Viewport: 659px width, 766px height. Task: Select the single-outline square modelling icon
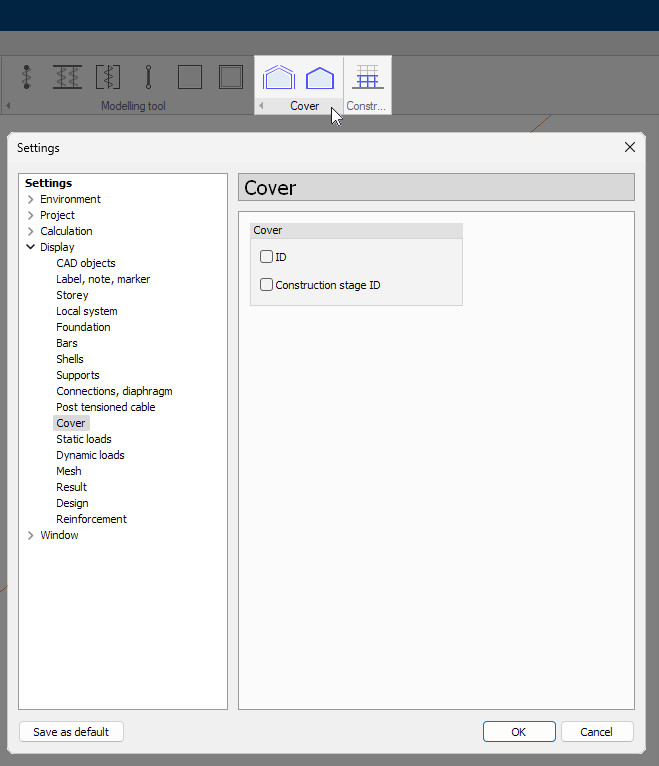click(190, 77)
